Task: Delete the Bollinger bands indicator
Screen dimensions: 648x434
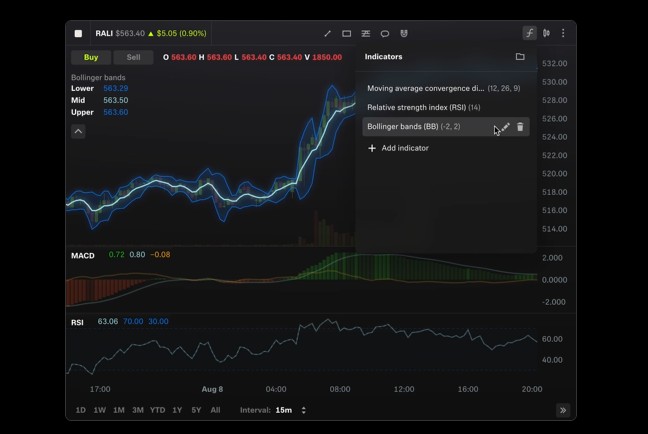Action: click(520, 127)
